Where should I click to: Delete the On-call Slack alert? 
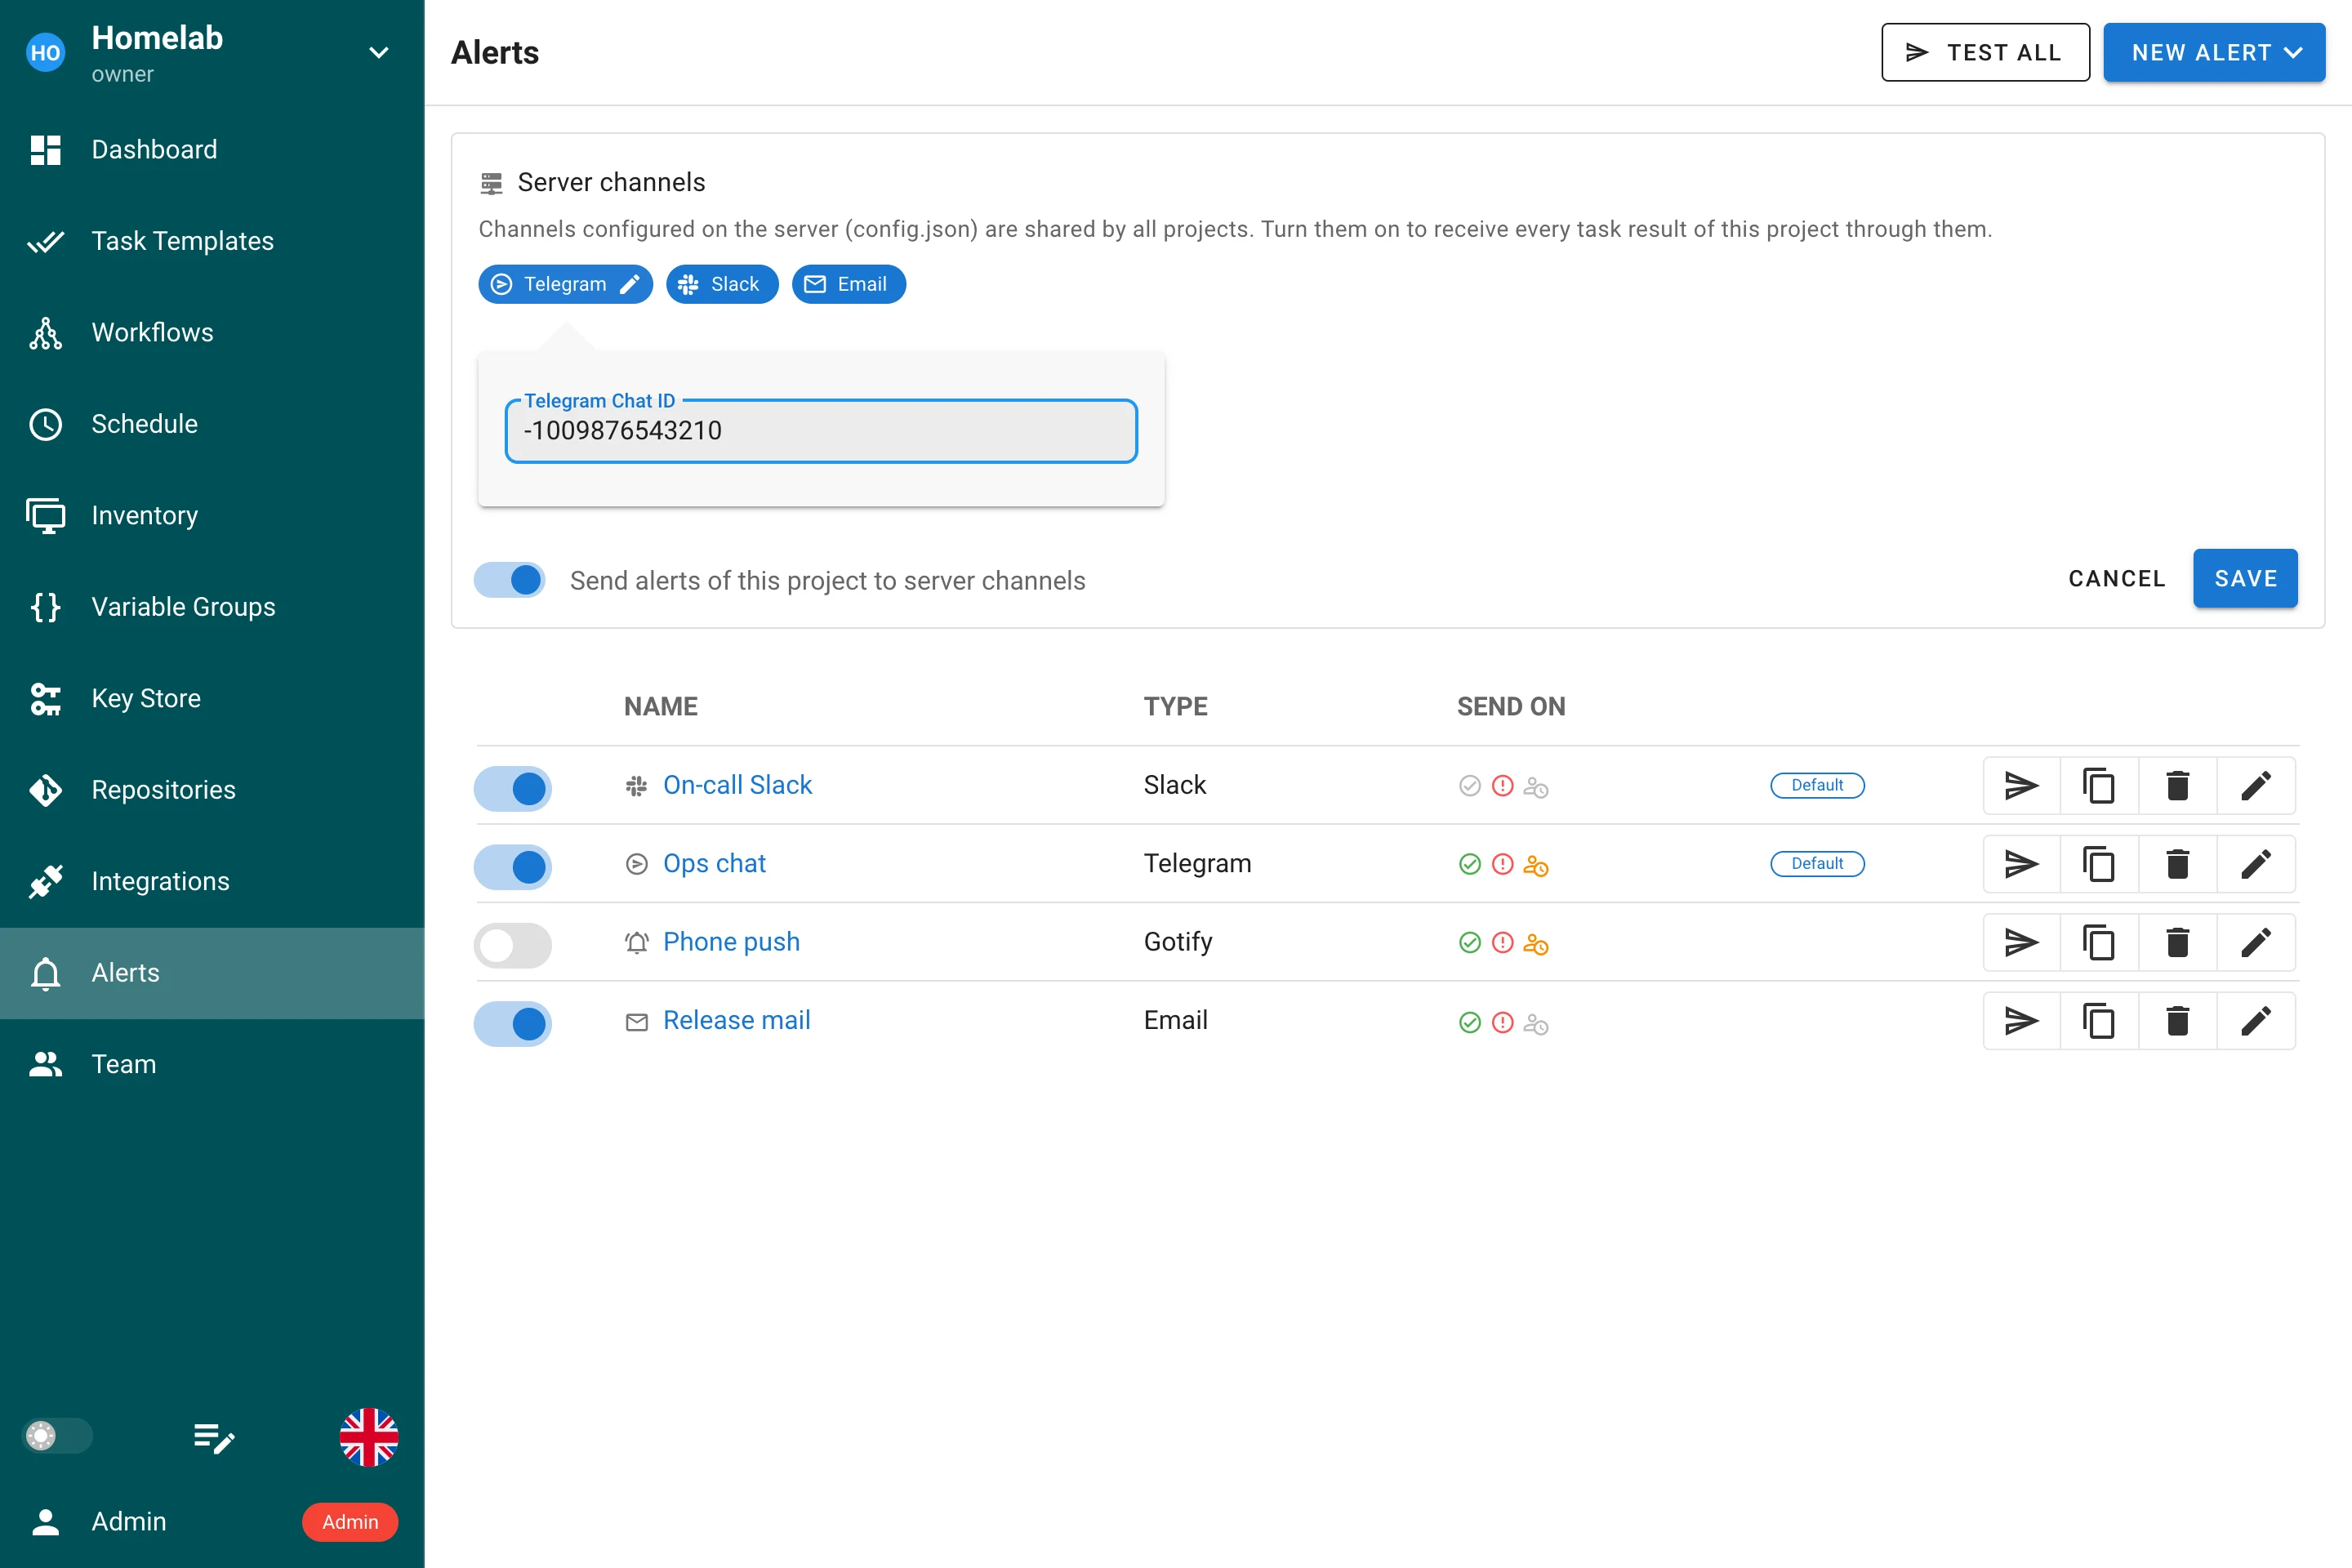pos(2177,786)
